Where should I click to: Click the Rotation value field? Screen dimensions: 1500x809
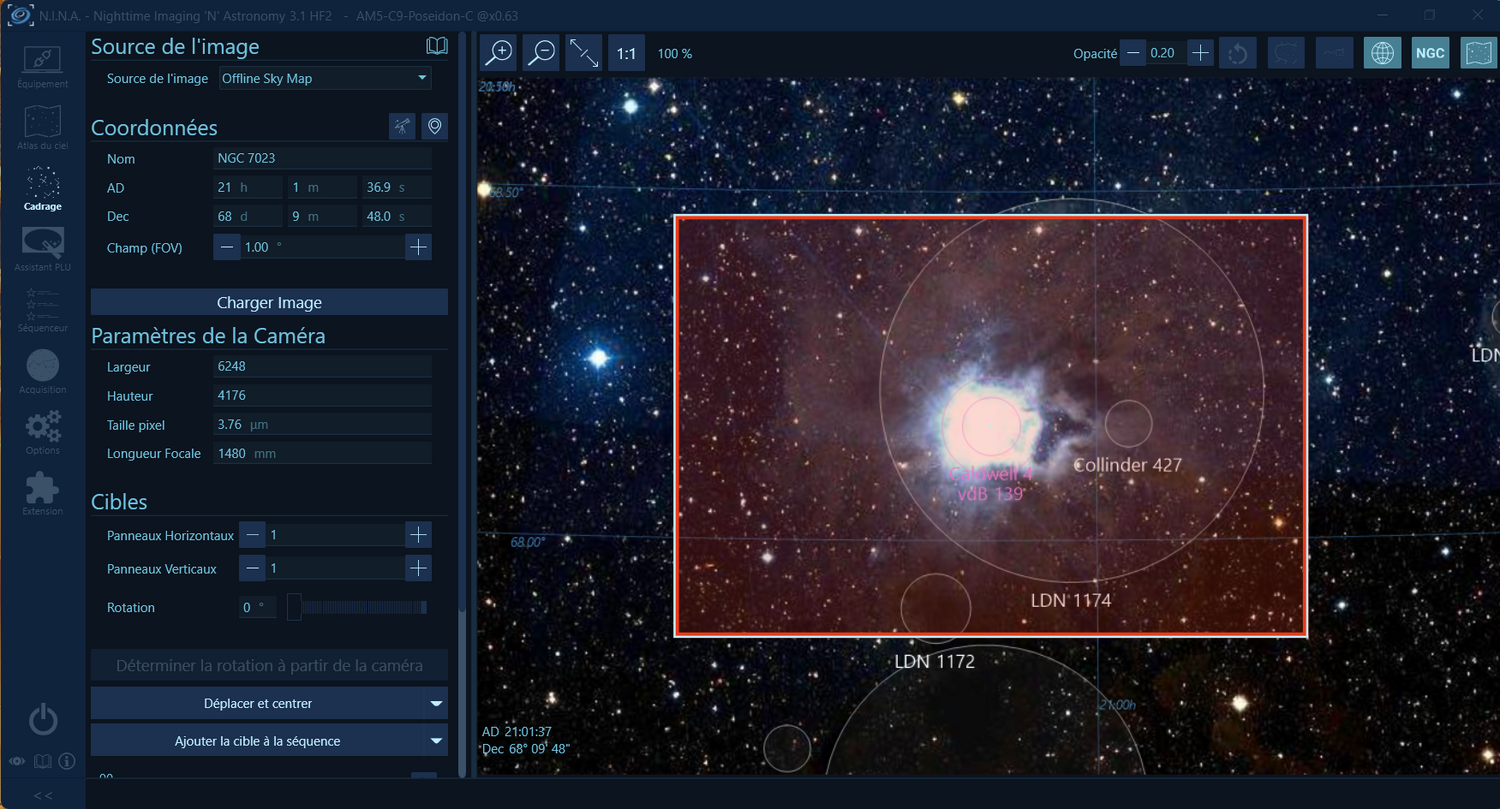click(x=257, y=607)
